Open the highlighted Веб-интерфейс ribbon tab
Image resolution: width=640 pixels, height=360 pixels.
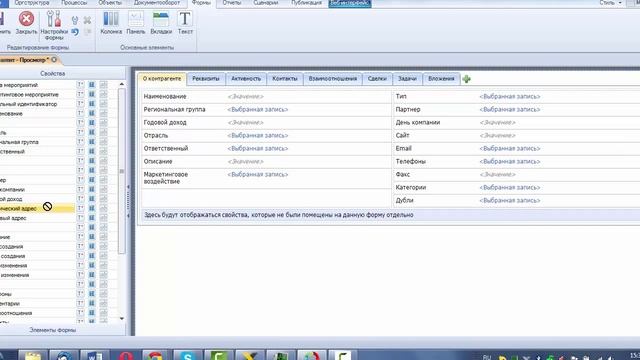pos(350,3)
